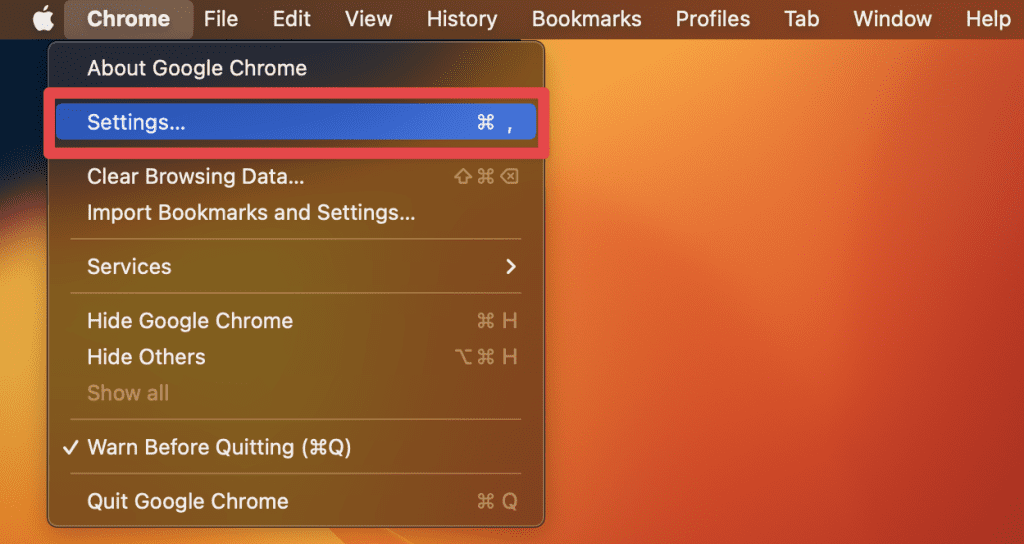Open the Help menu
The image size is (1024, 544).
pyautogui.click(x=987, y=19)
